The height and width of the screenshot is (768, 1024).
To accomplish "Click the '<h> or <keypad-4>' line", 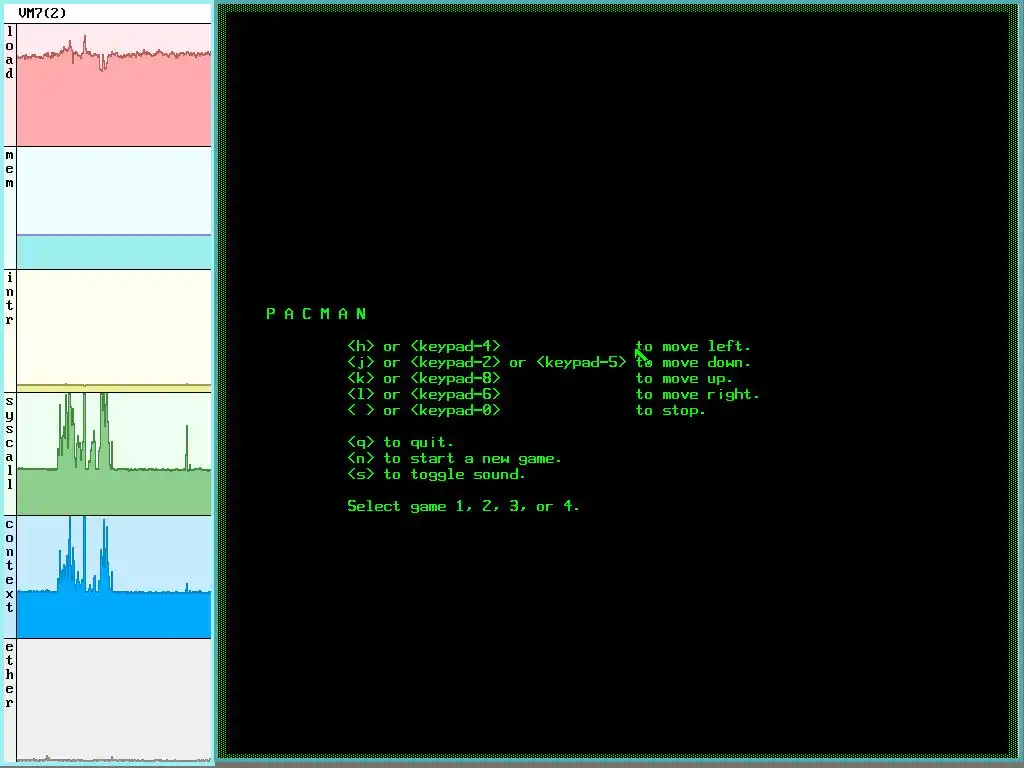I will point(424,346).
